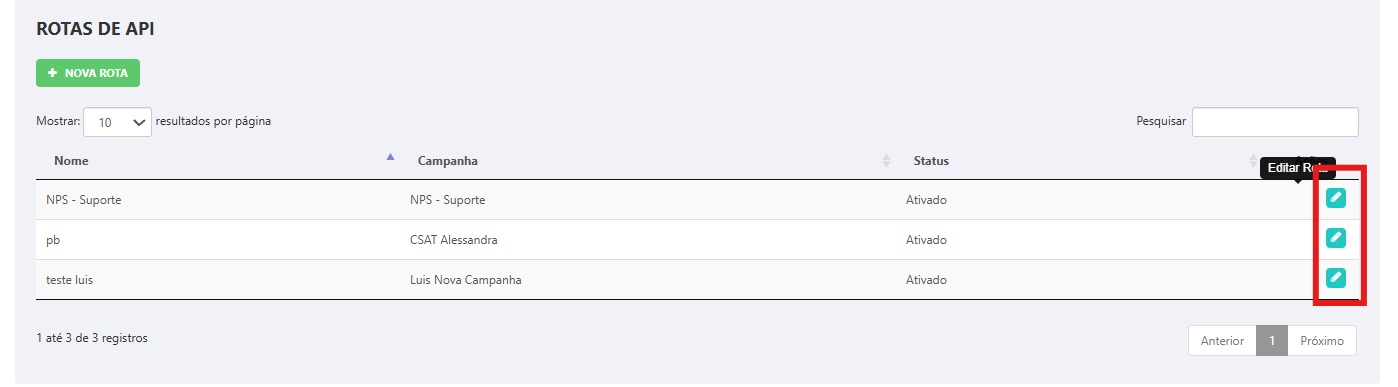
Task: Go to Próximo page
Action: pyautogui.click(x=1322, y=341)
